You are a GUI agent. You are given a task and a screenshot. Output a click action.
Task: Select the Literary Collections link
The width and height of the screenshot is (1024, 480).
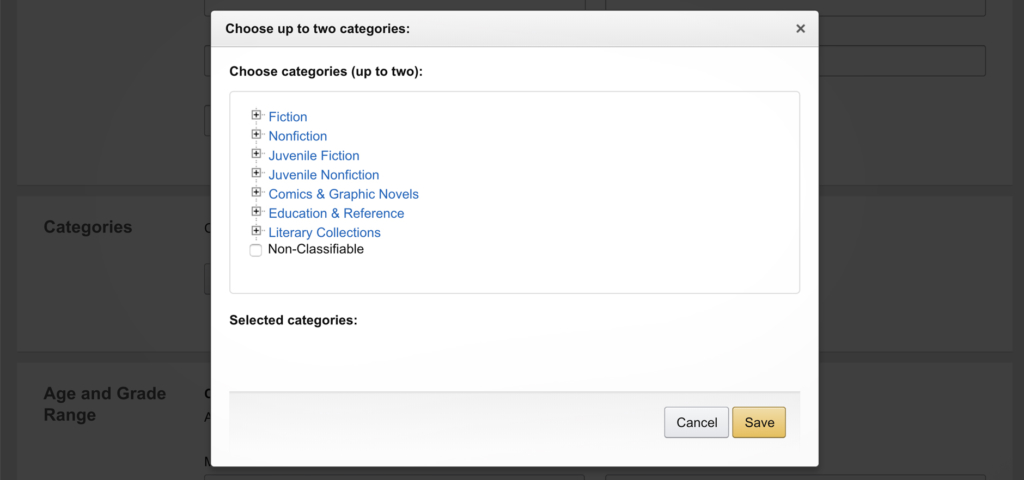click(x=325, y=233)
